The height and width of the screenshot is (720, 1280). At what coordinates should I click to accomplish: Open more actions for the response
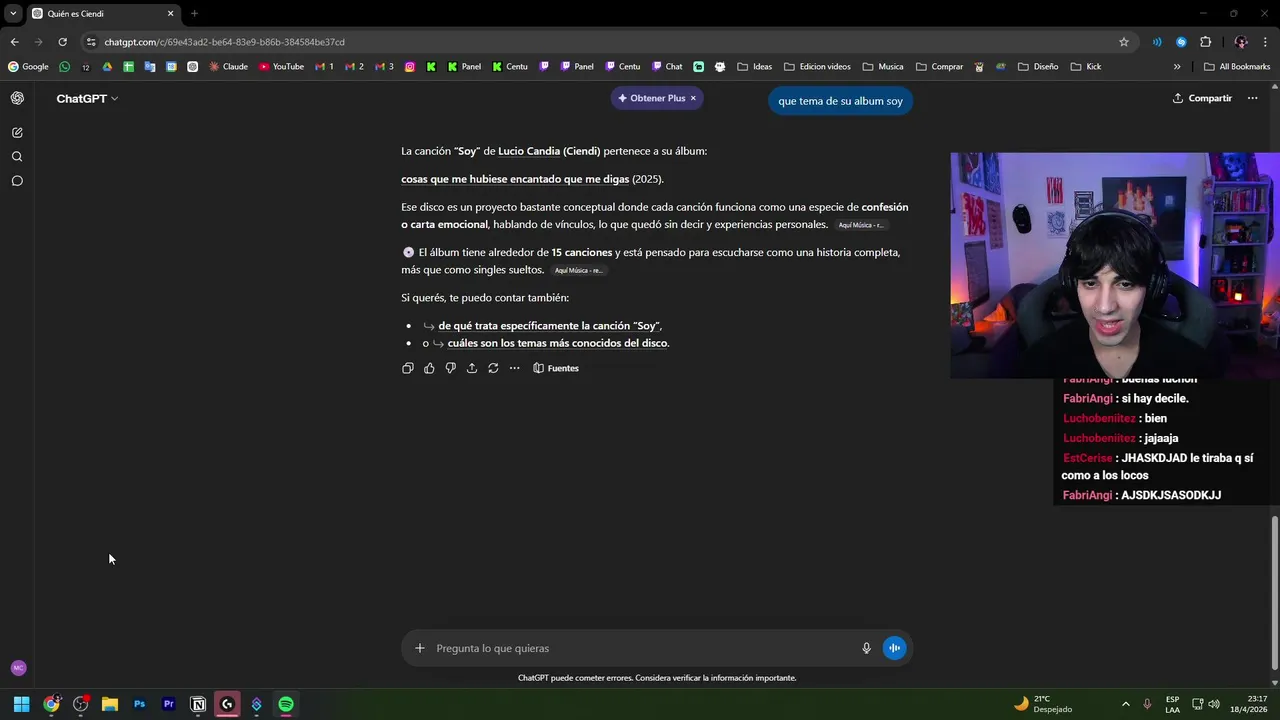tap(514, 368)
